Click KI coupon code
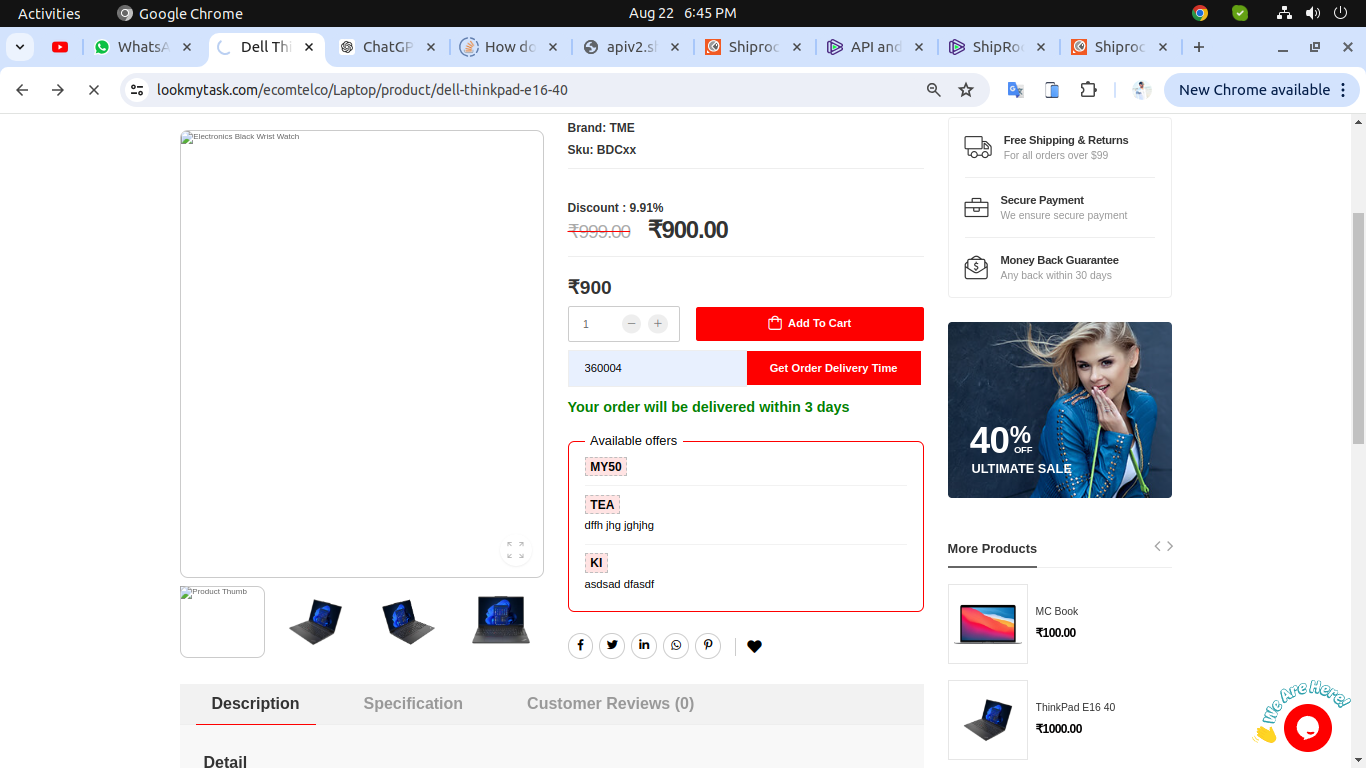1366x768 pixels. (x=596, y=563)
